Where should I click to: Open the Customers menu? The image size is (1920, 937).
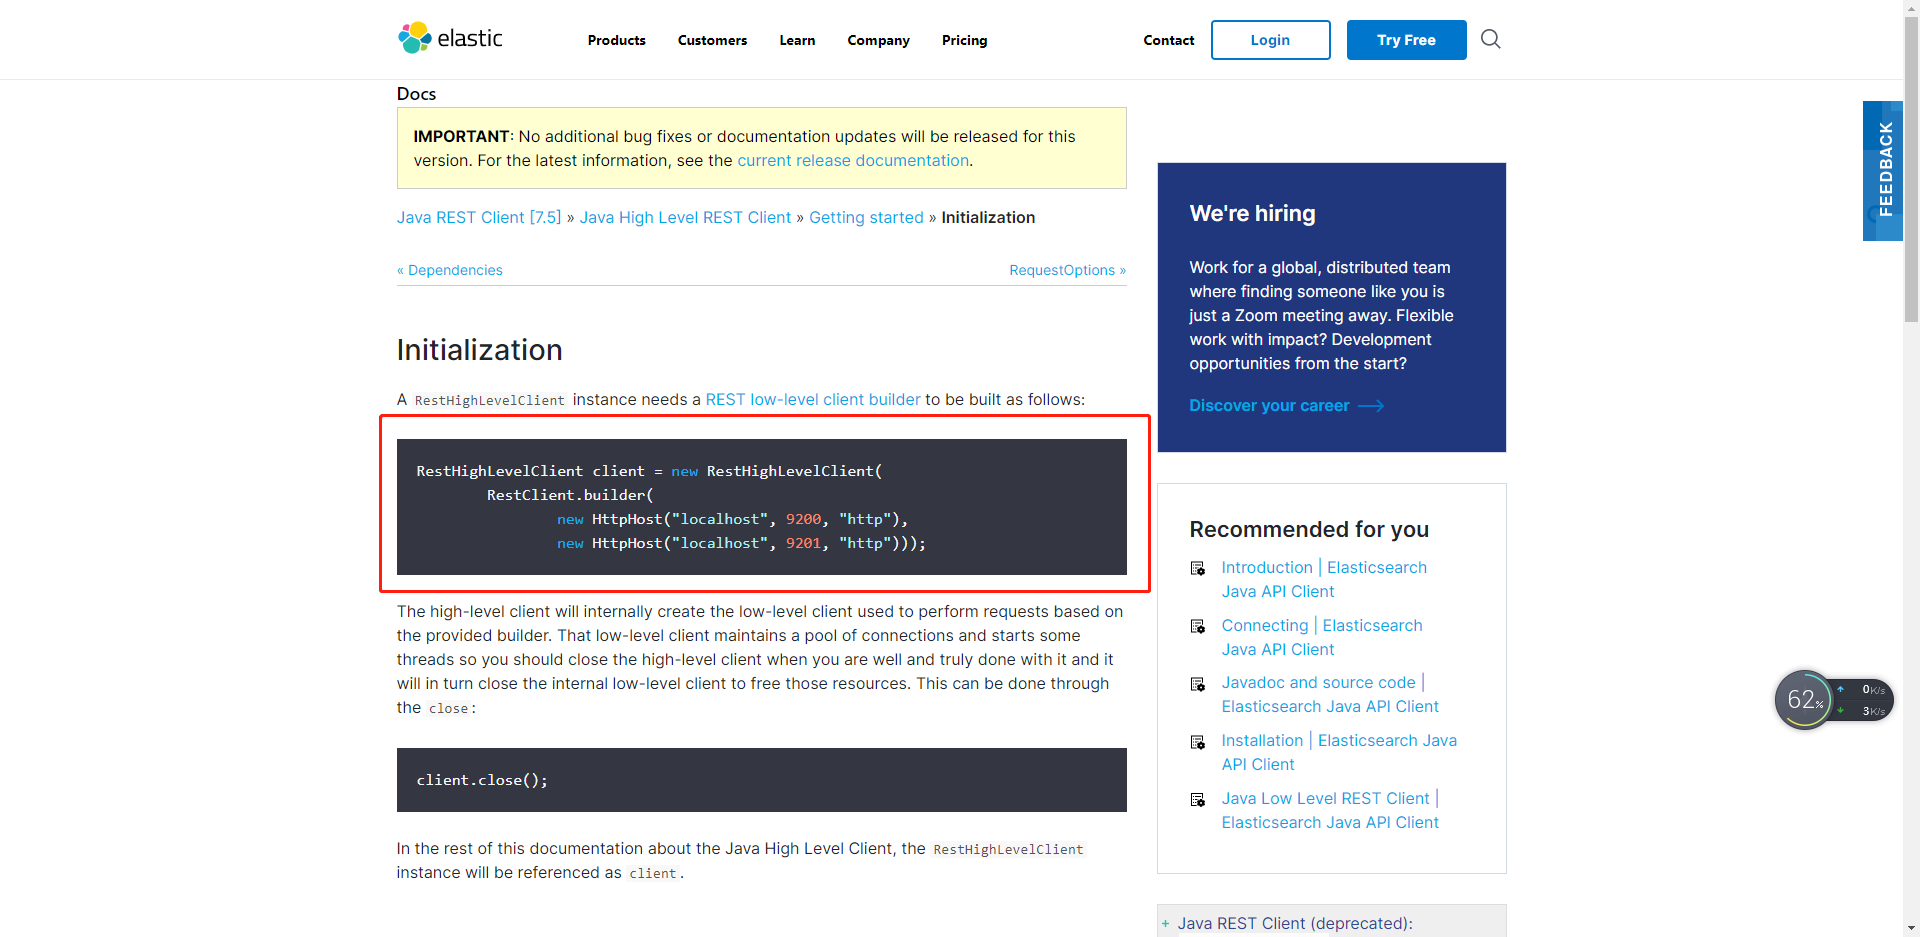click(x=712, y=40)
